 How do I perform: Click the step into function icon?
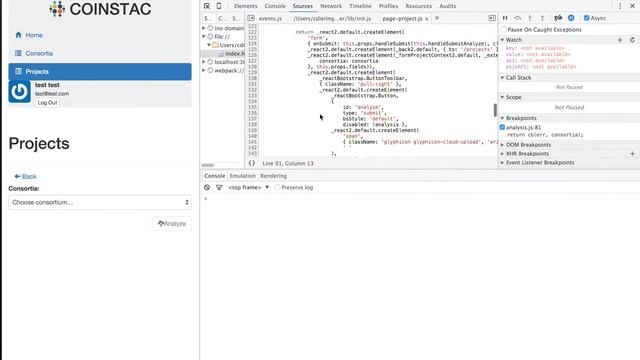(530, 18)
